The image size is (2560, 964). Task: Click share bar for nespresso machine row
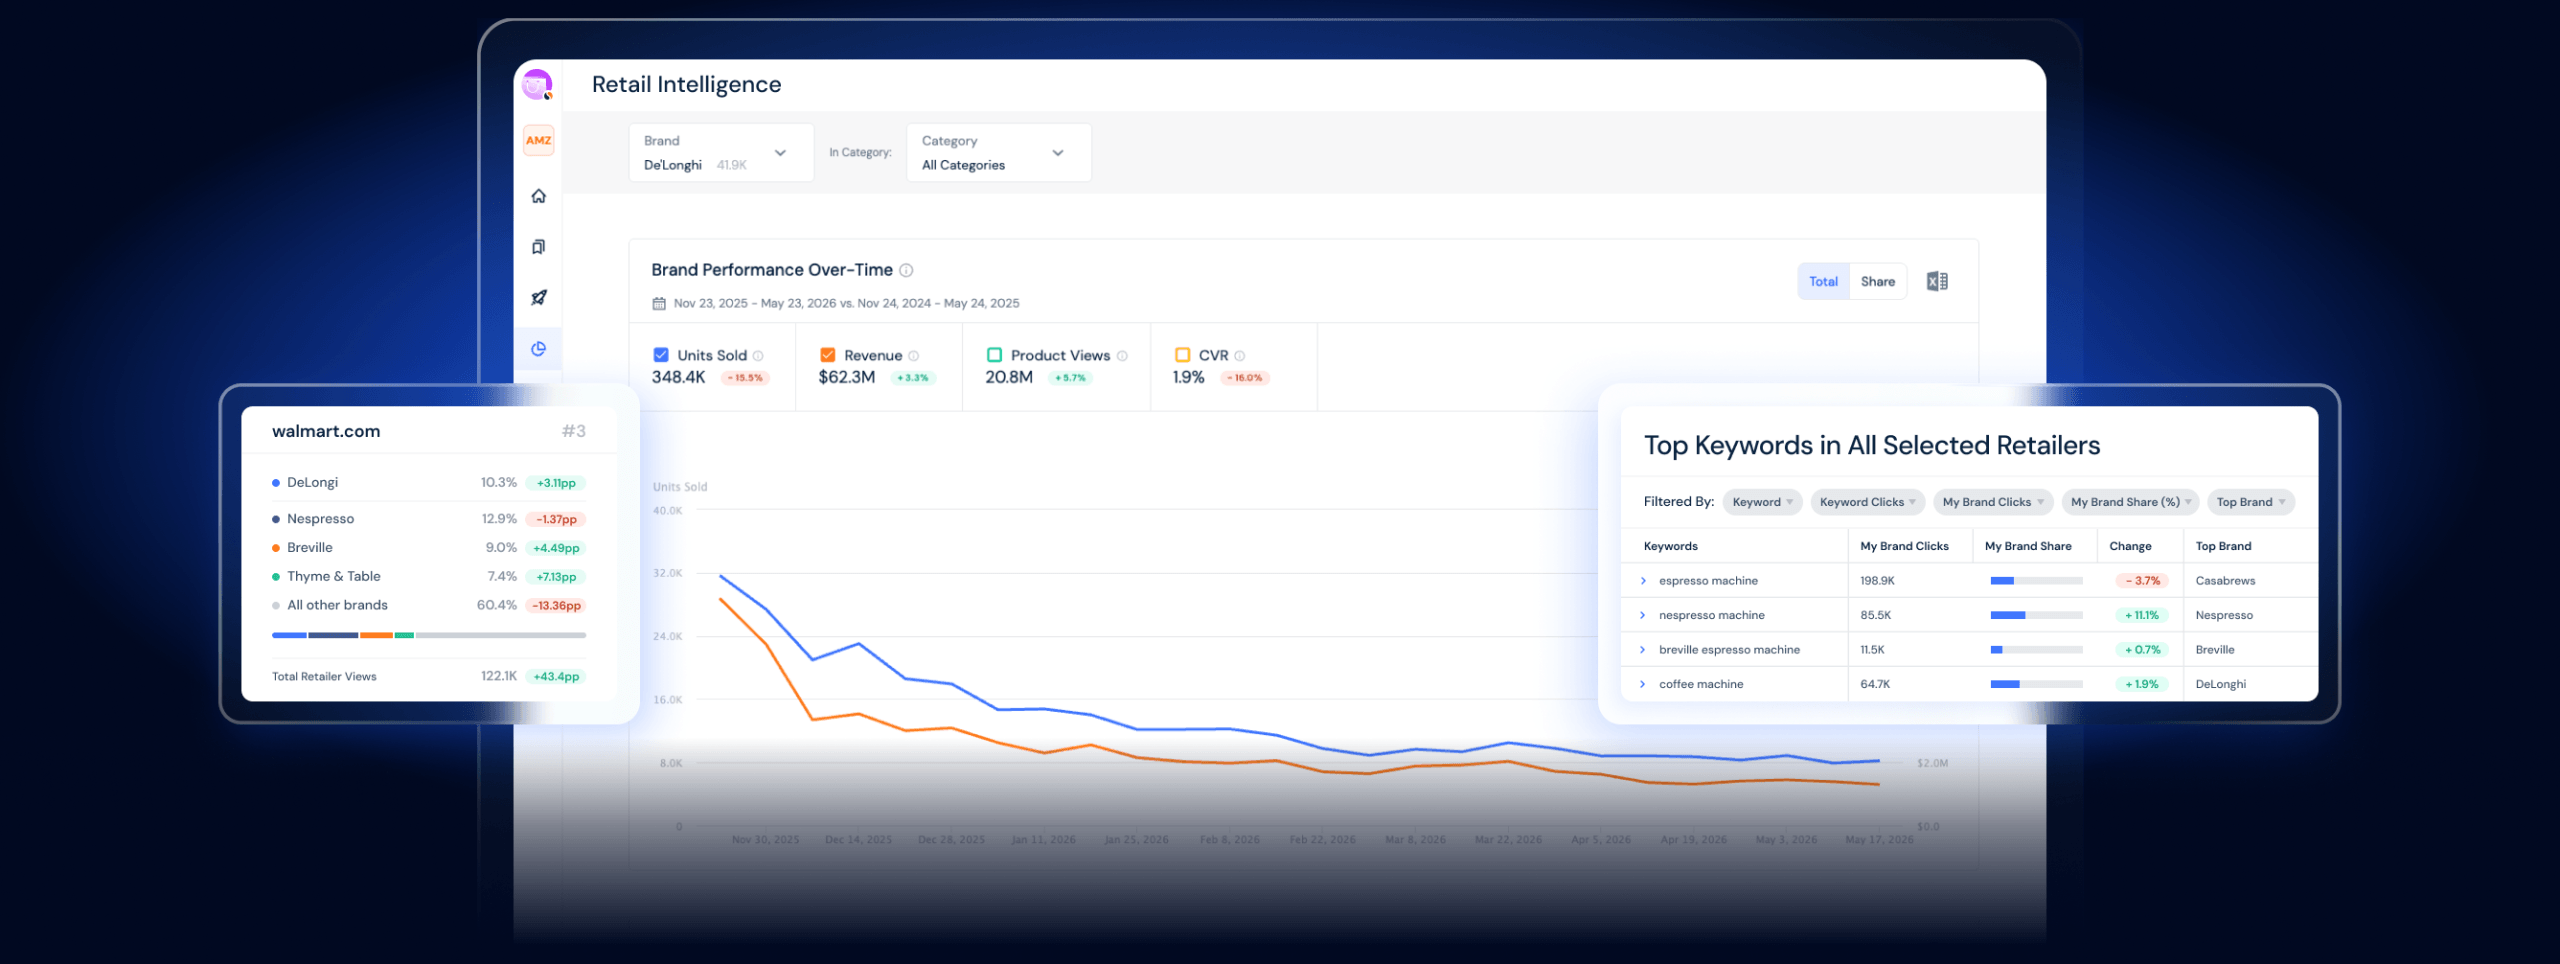(x=2036, y=615)
